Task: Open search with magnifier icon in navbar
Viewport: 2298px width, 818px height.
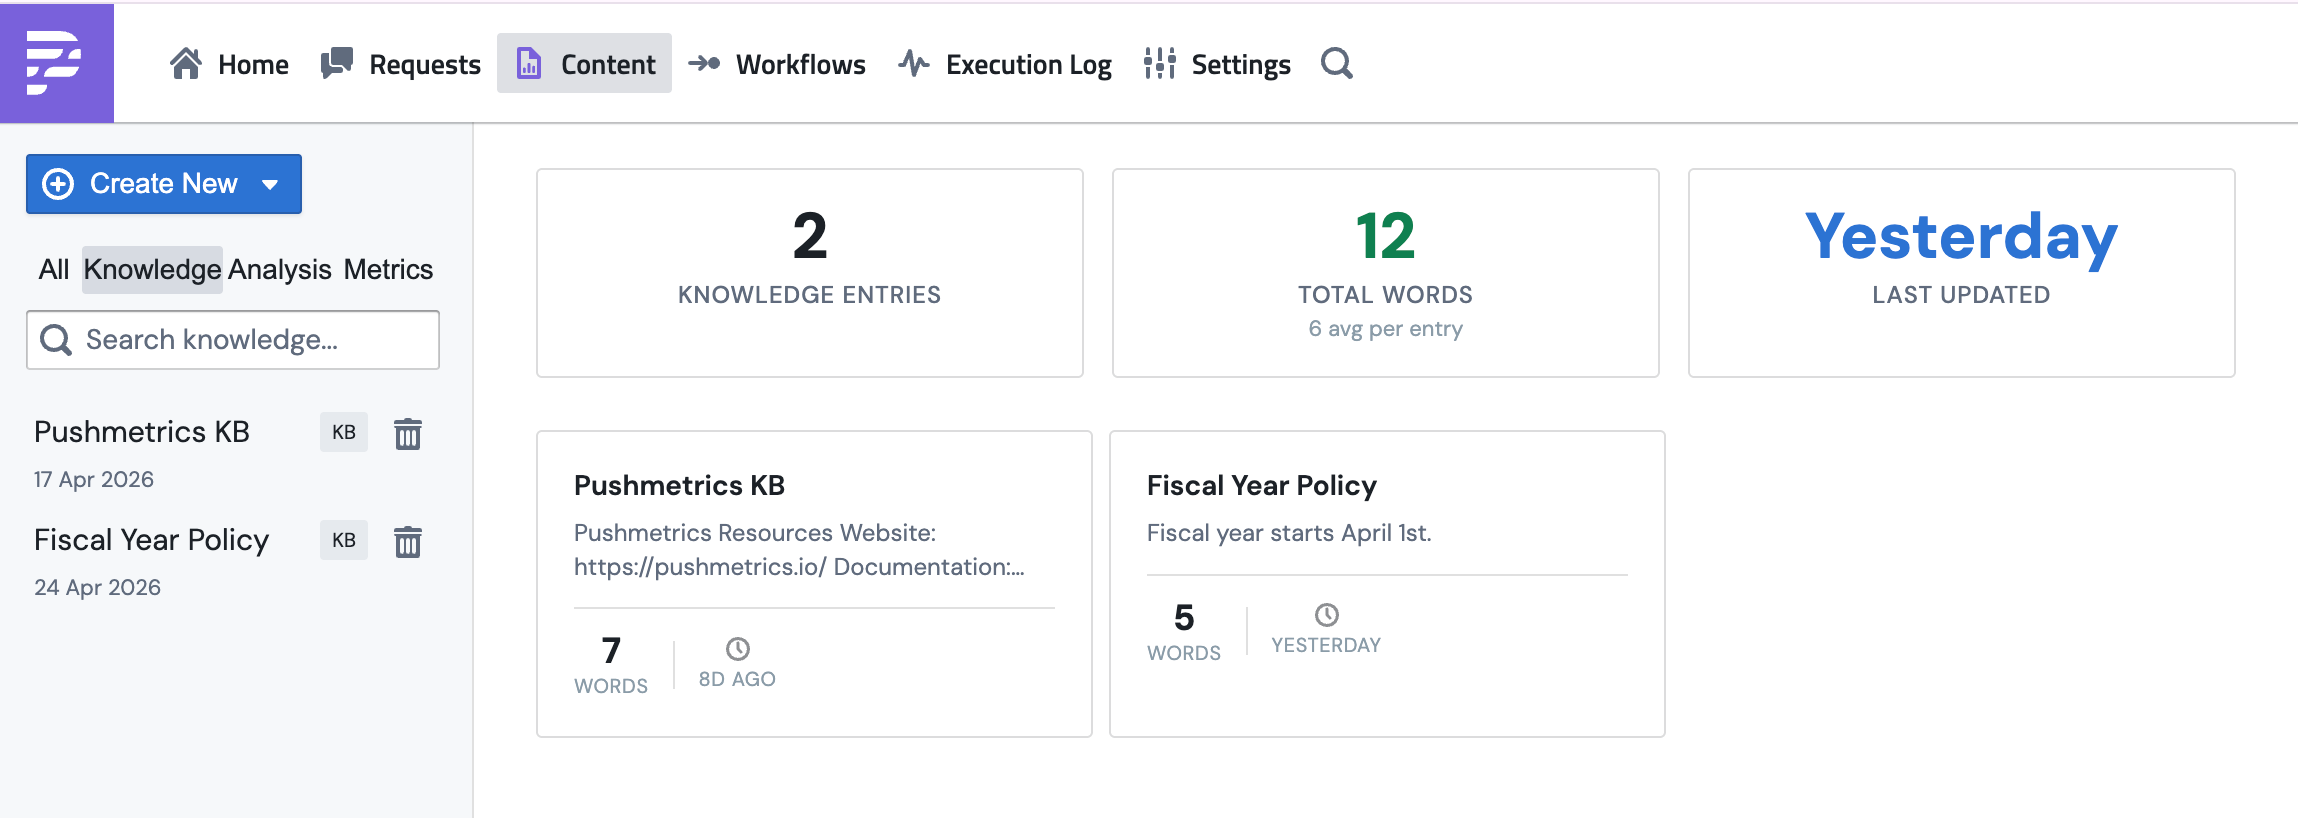Action: pos(1337,63)
